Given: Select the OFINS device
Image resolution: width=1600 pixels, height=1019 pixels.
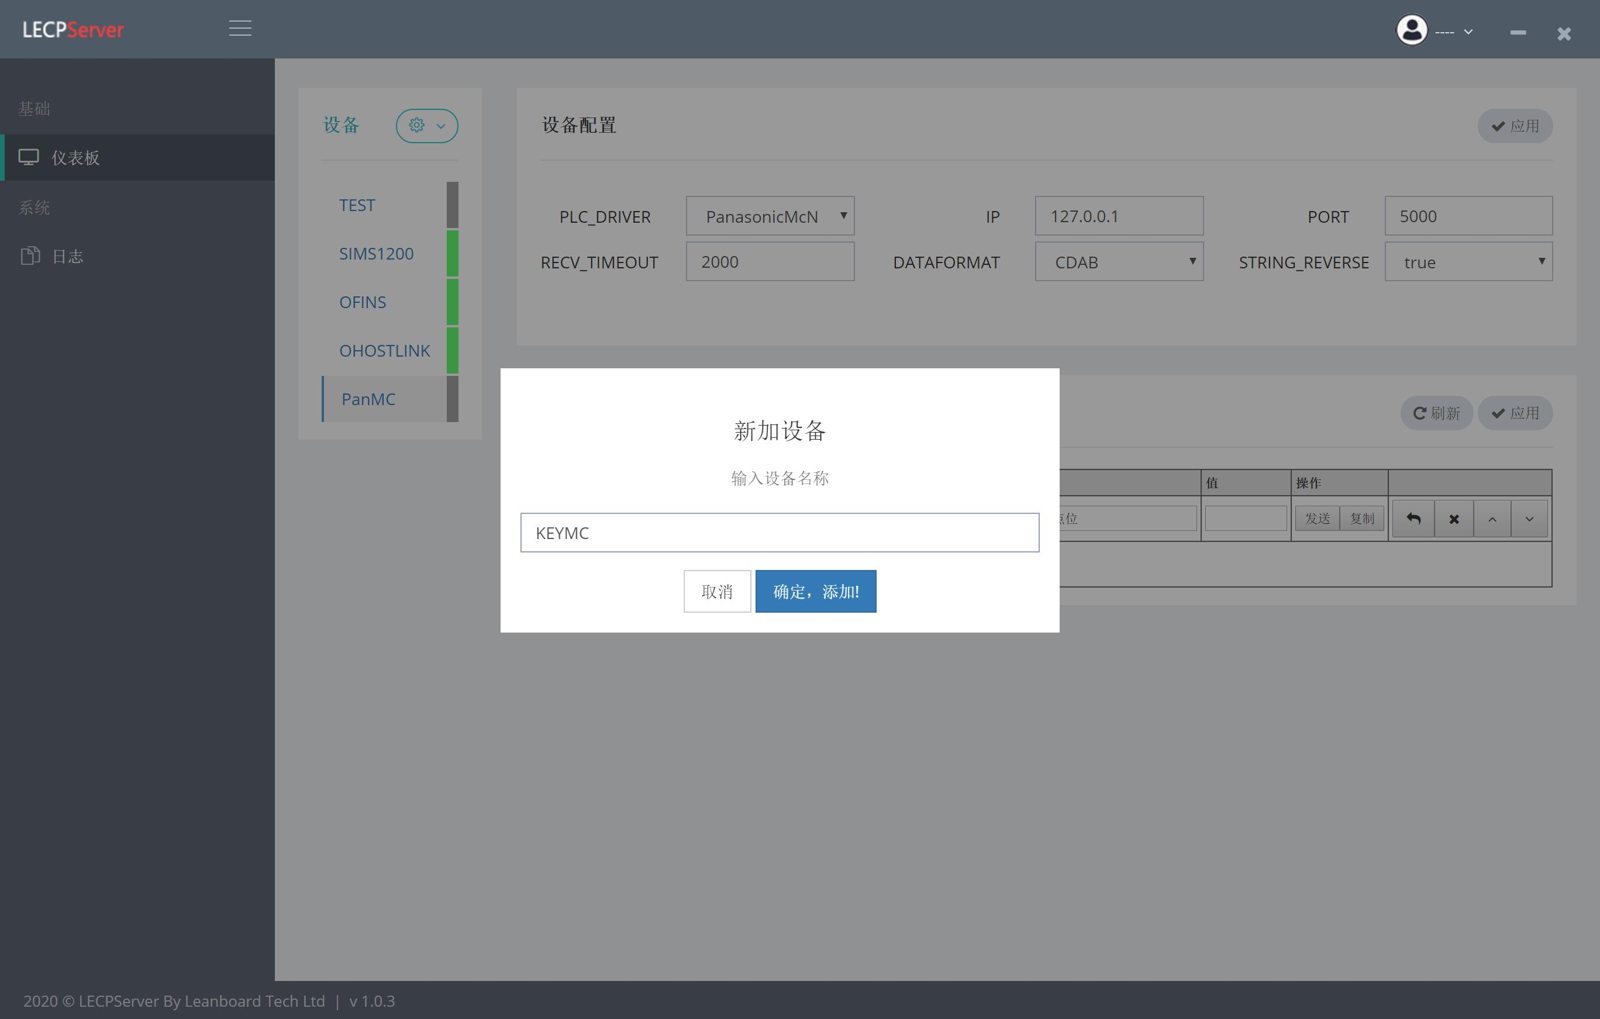Looking at the screenshot, I should tap(384, 302).
